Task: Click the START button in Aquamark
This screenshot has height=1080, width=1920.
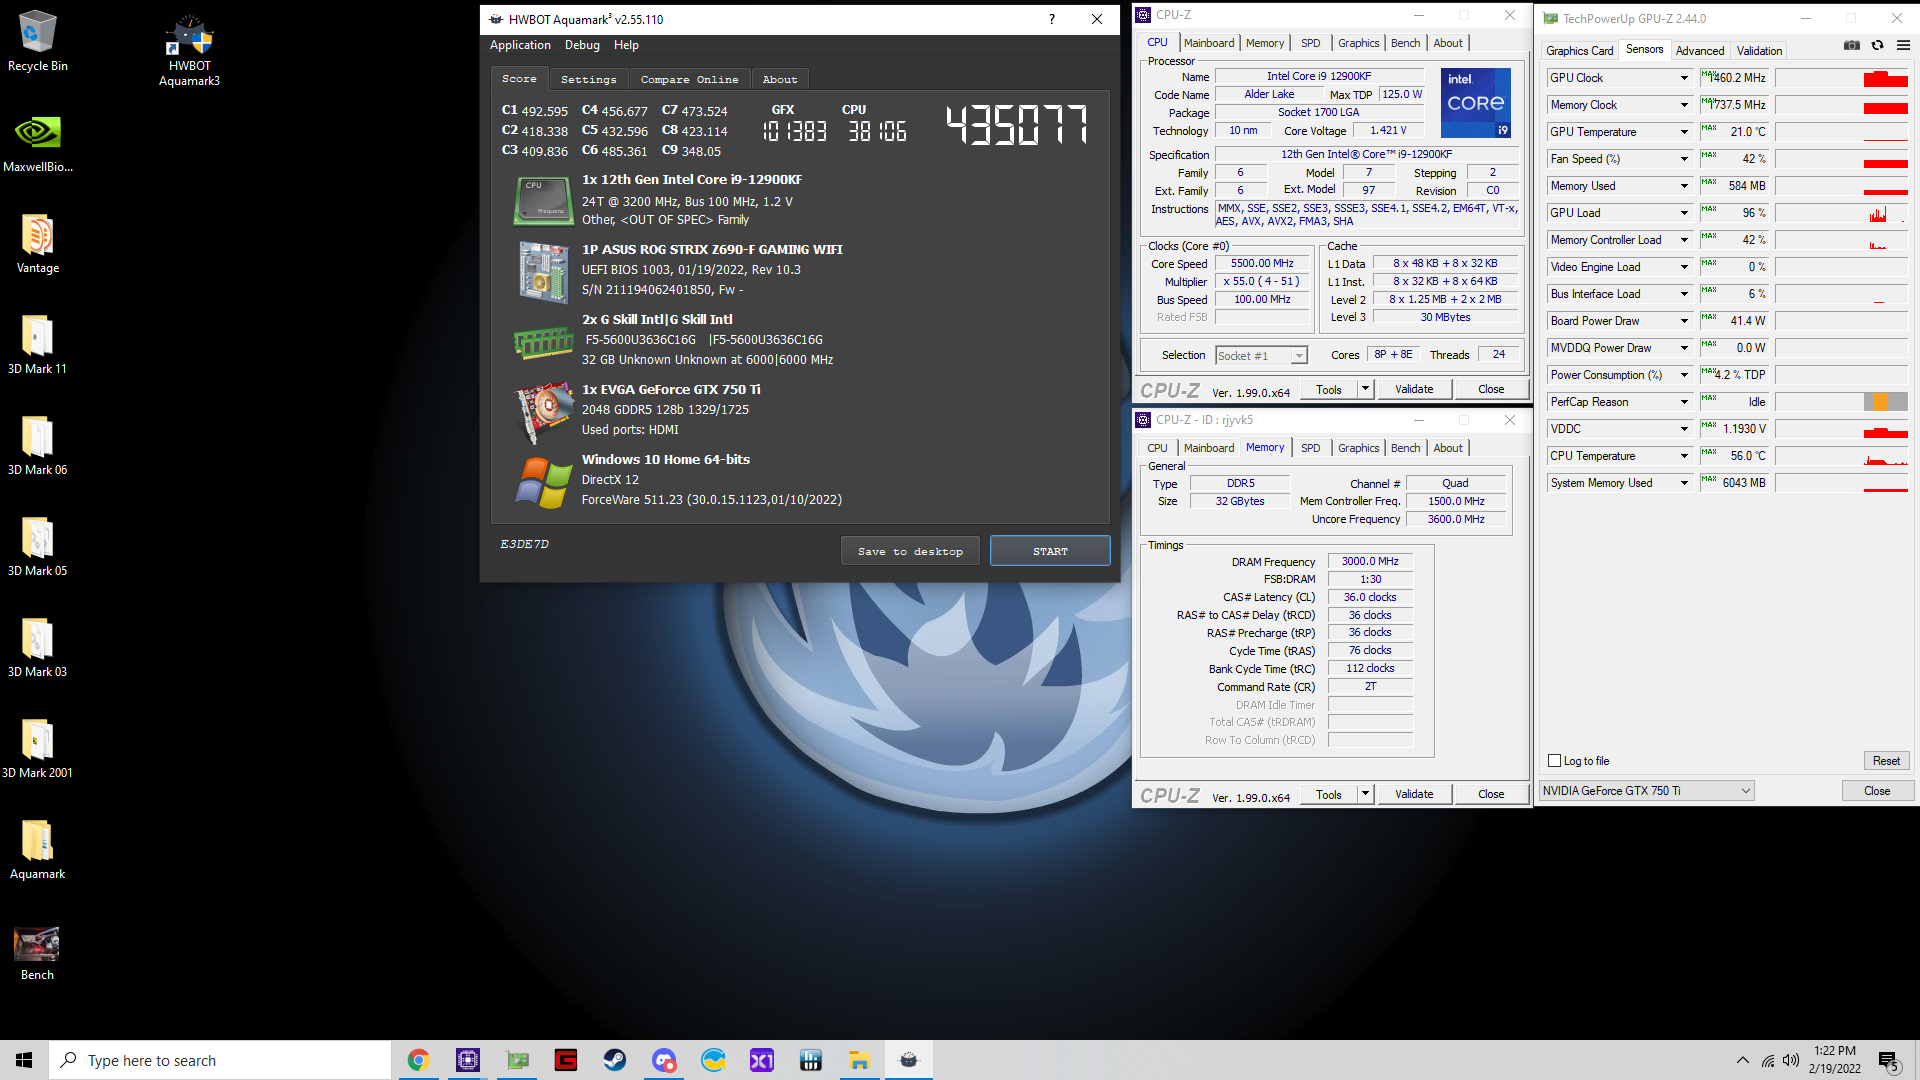Action: click(1050, 551)
